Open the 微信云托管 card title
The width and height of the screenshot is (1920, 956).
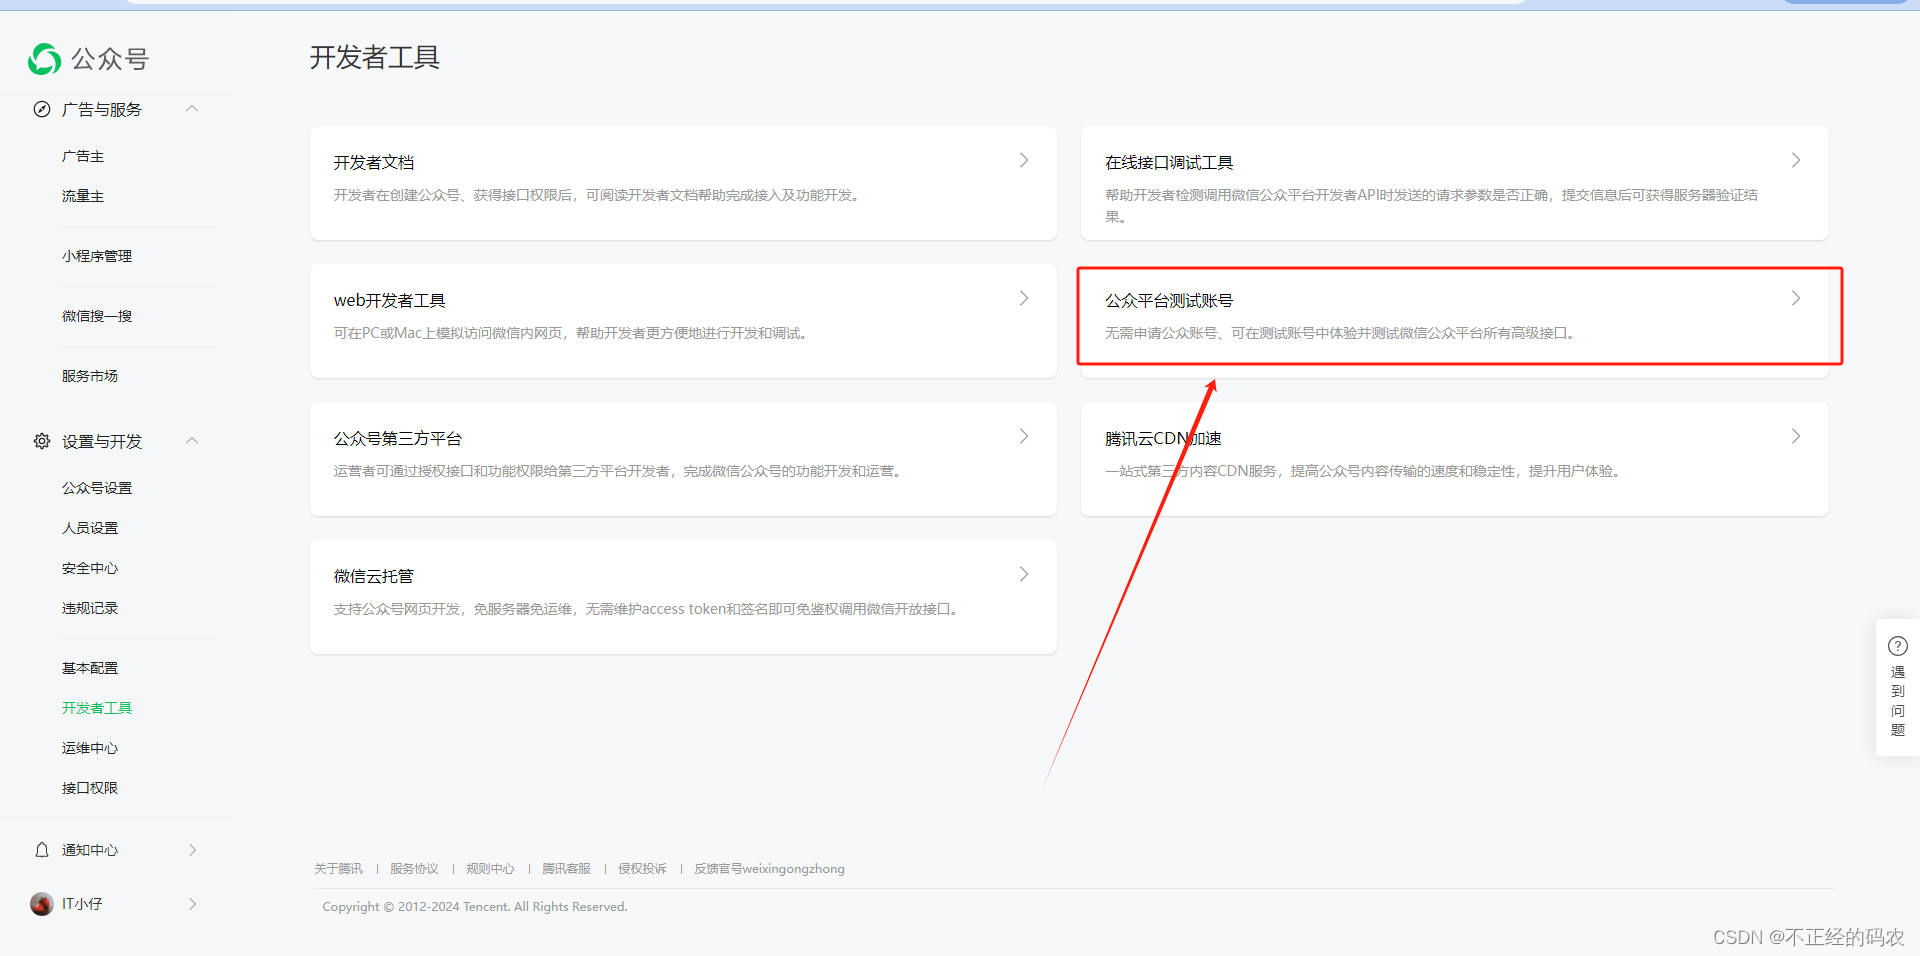(x=374, y=576)
